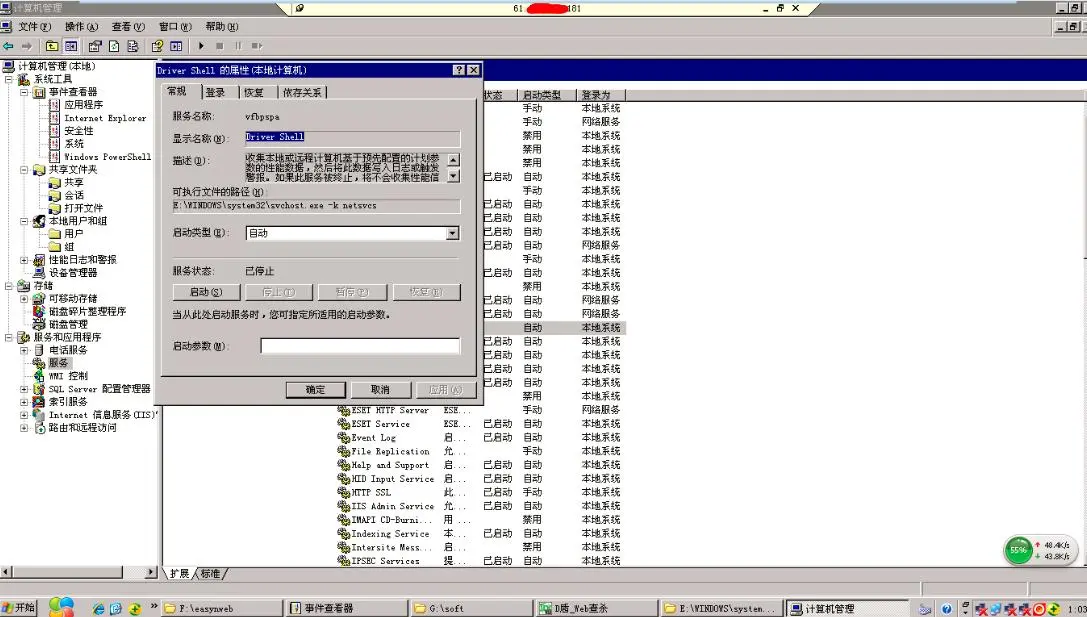1087x617 pixels.
Task: Switch to the 登录 tab
Action: (x=216, y=92)
